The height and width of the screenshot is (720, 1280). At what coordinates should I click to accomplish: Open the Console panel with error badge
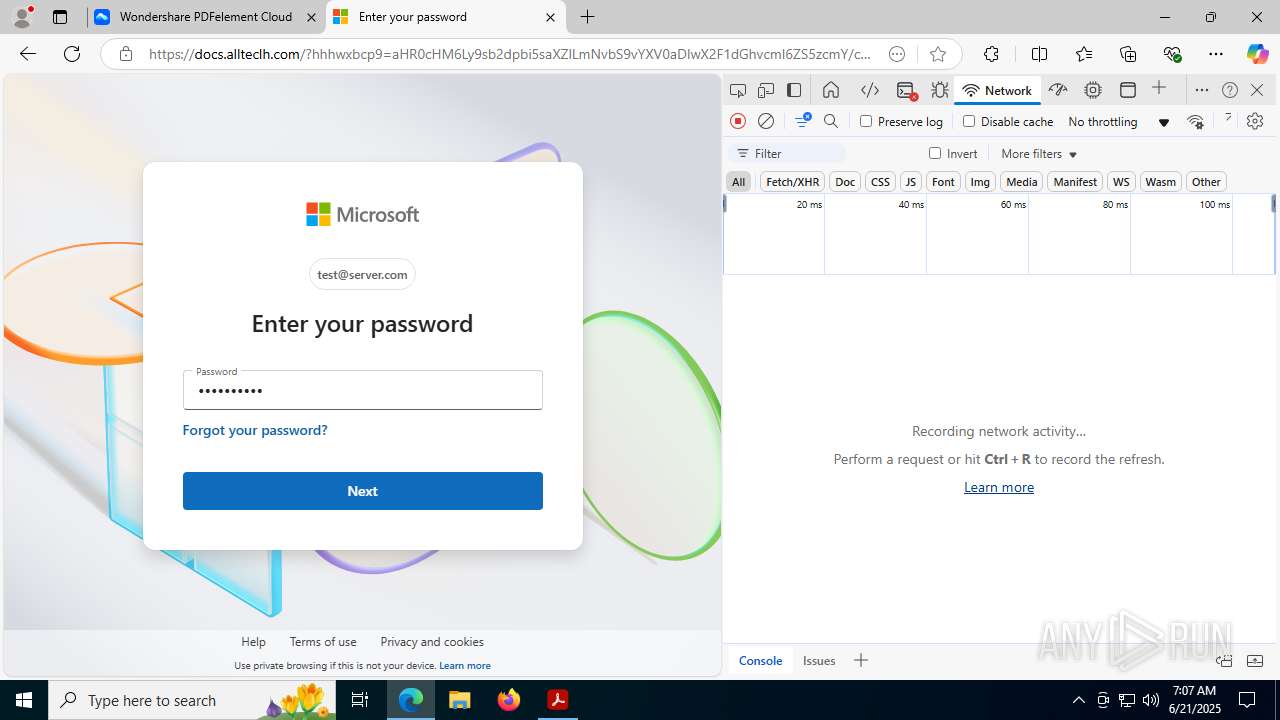coord(907,91)
